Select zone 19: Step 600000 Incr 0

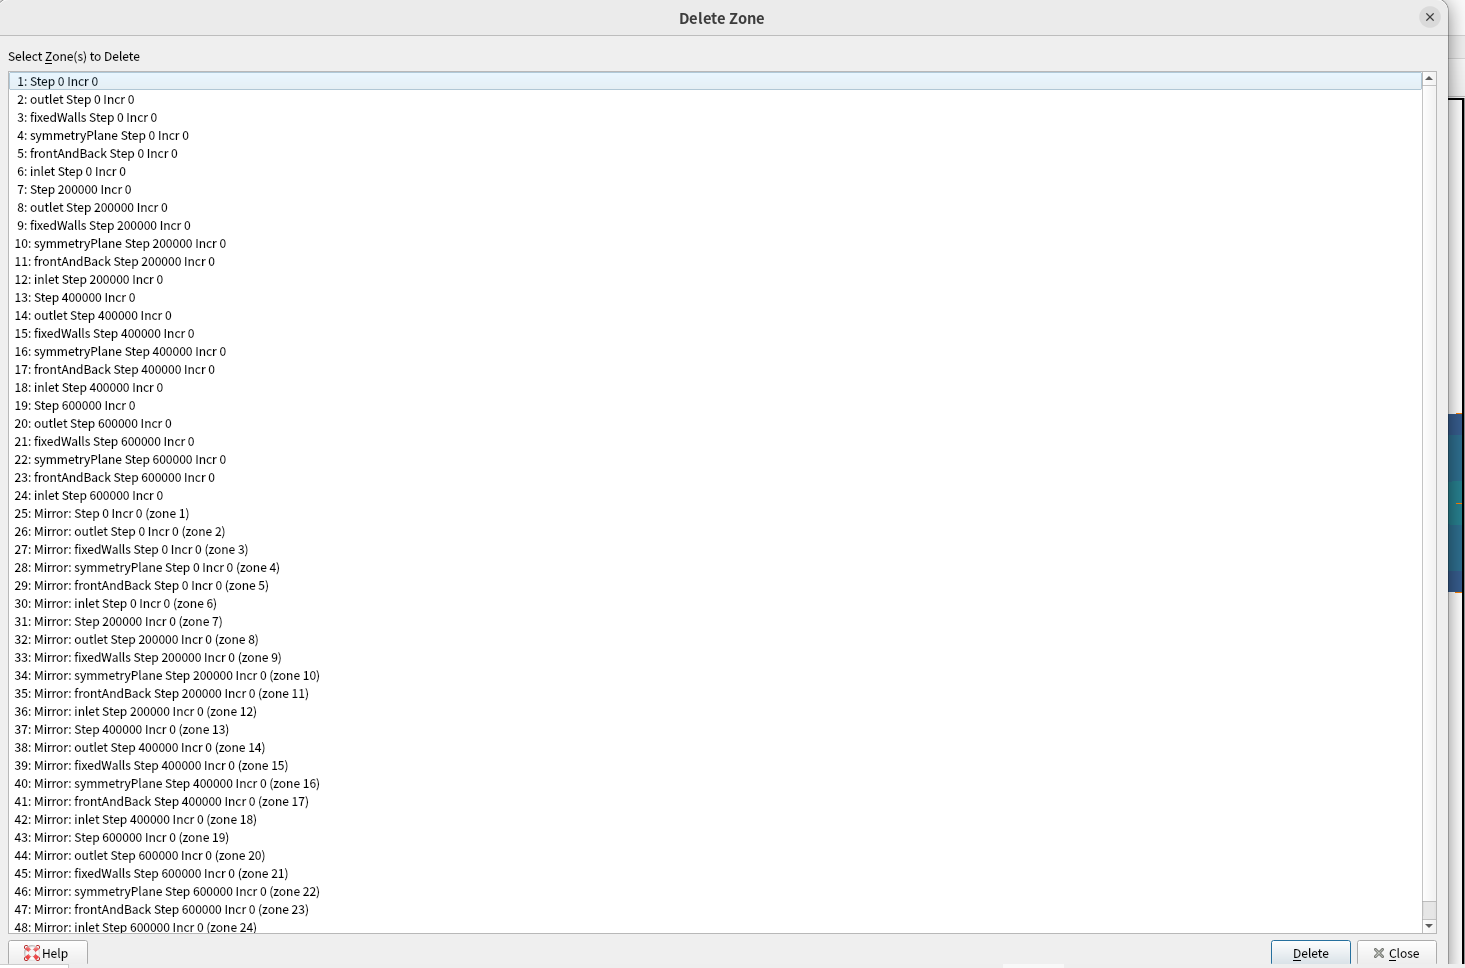(76, 406)
